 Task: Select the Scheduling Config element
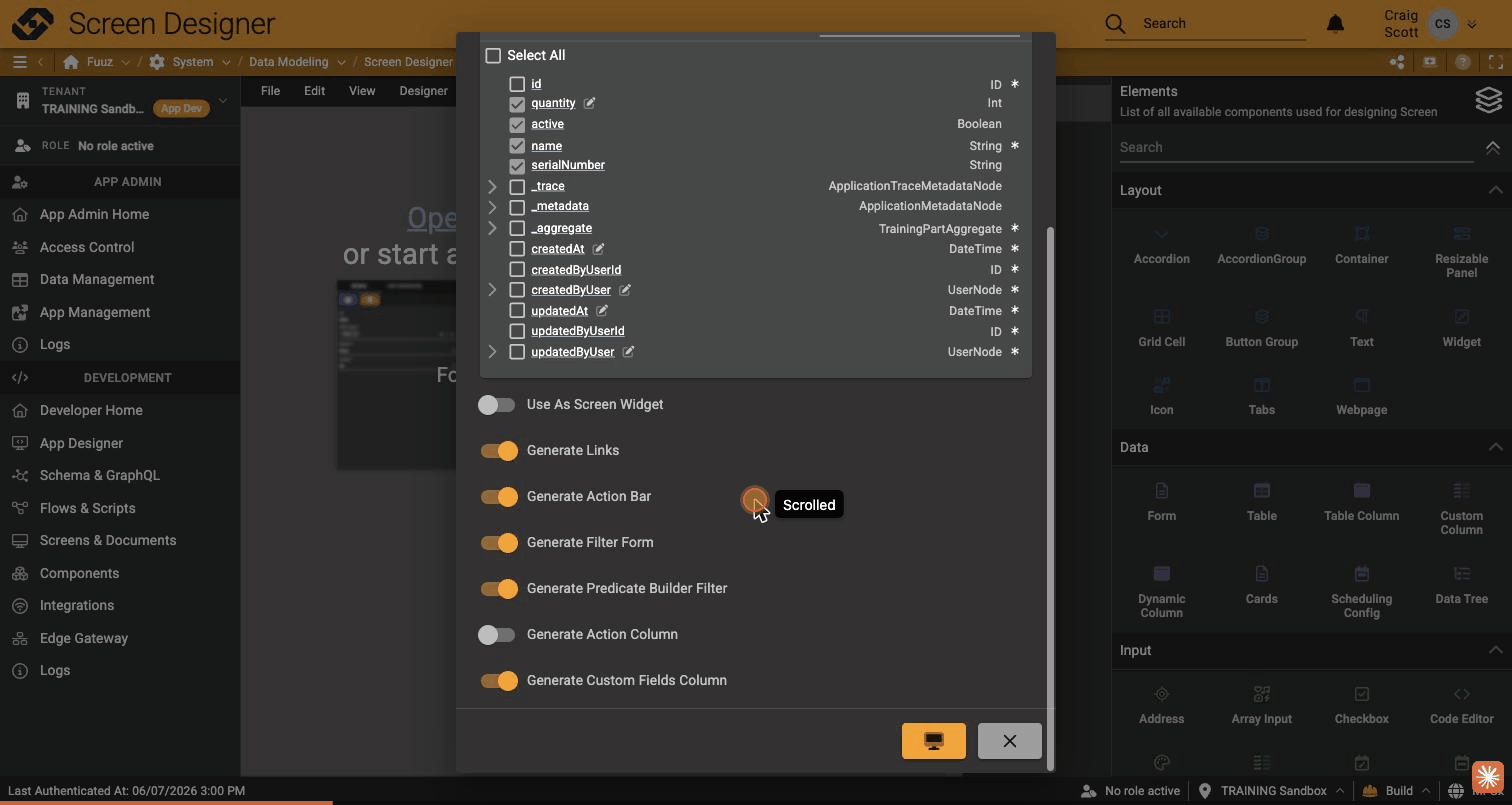point(1361,591)
